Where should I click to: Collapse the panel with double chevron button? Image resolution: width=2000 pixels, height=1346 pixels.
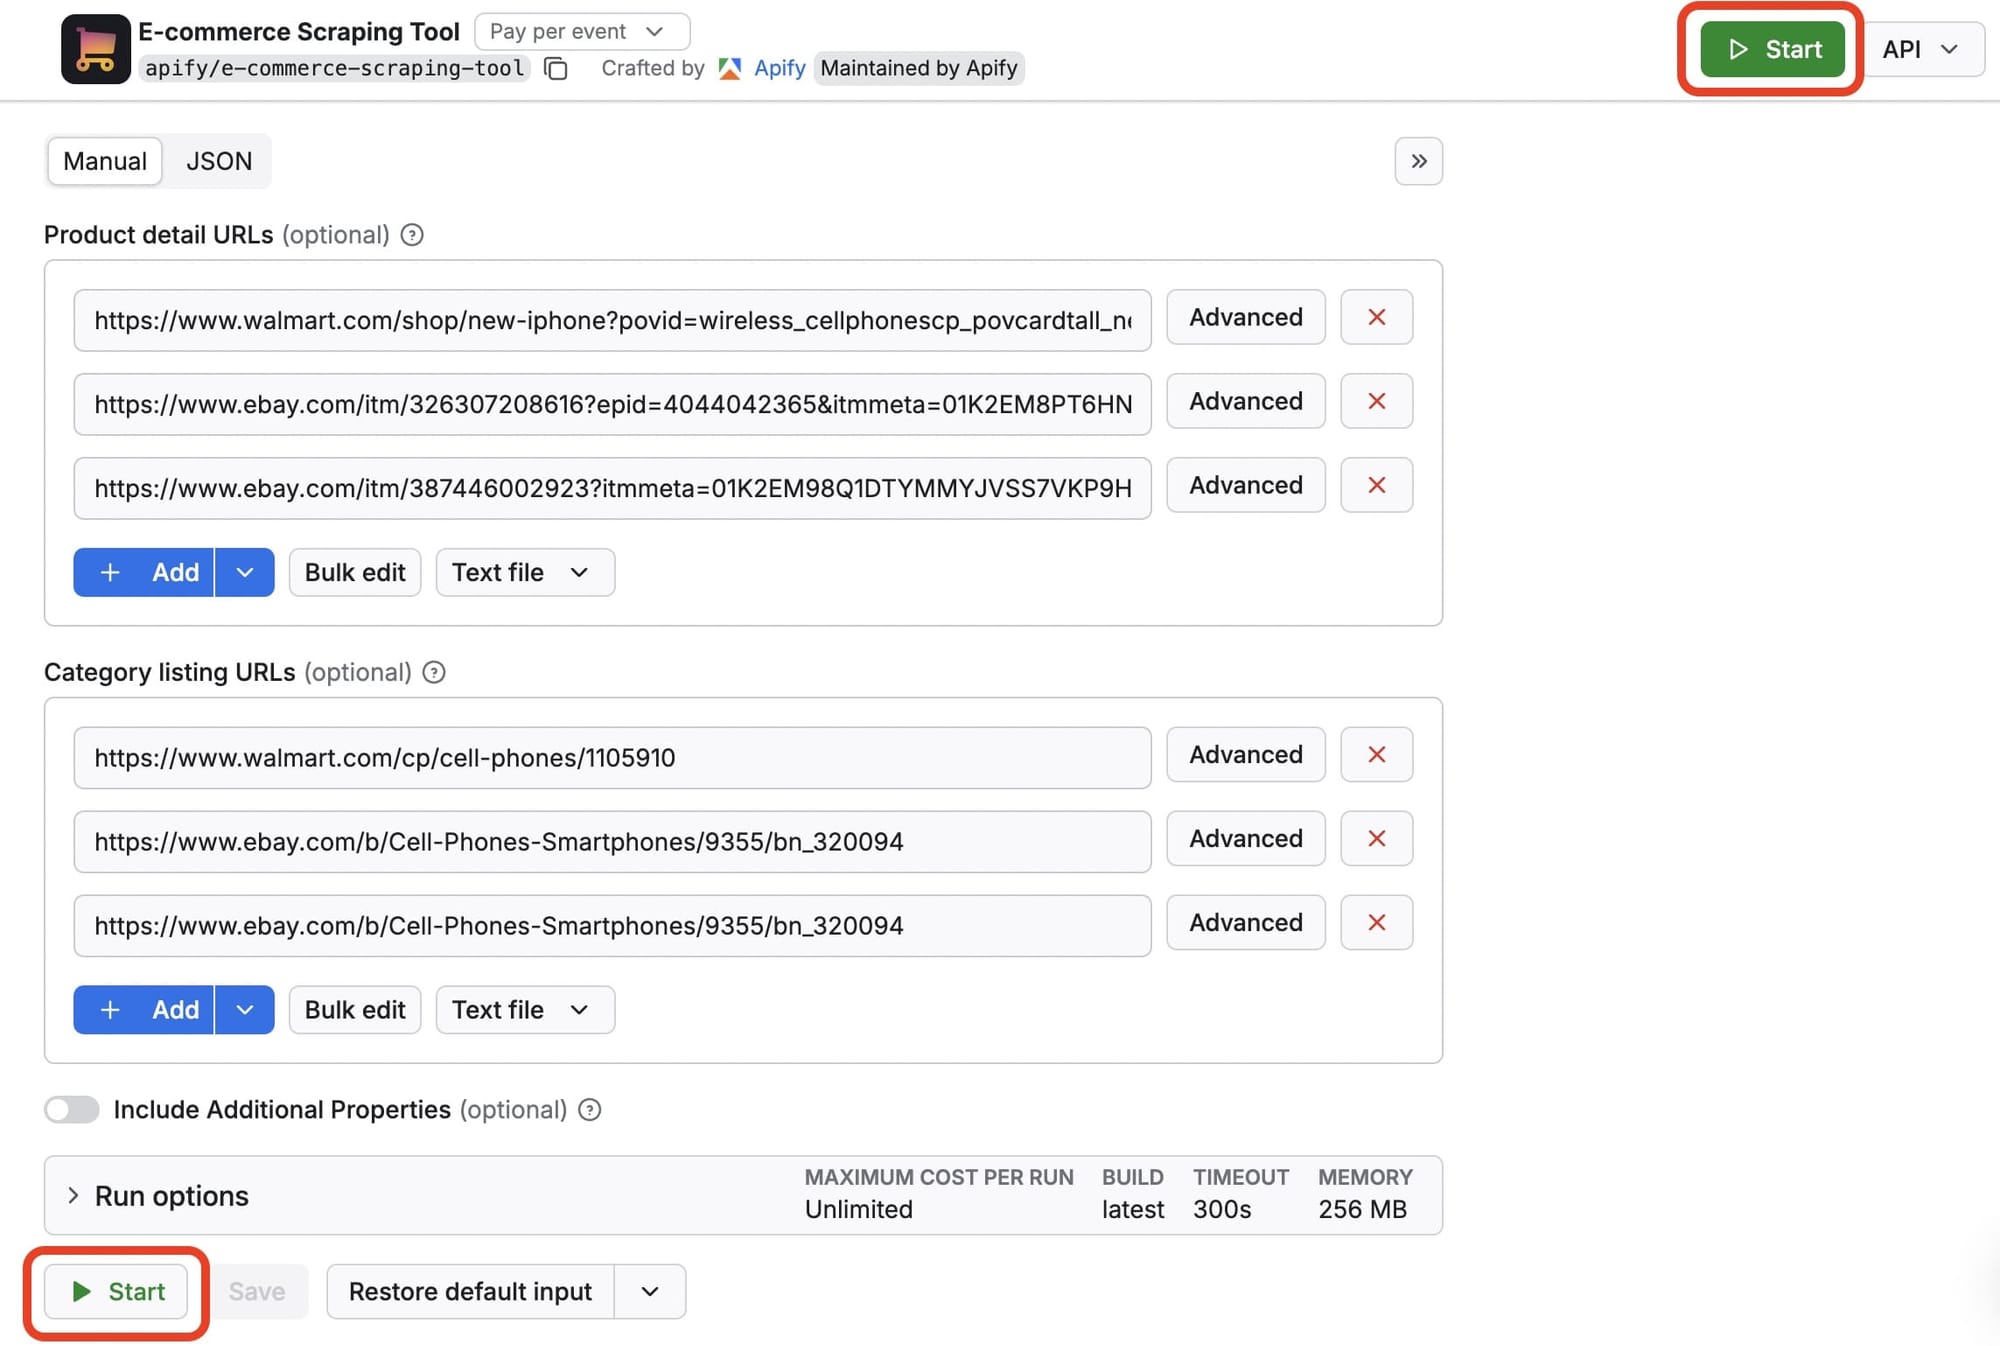pyautogui.click(x=1418, y=161)
